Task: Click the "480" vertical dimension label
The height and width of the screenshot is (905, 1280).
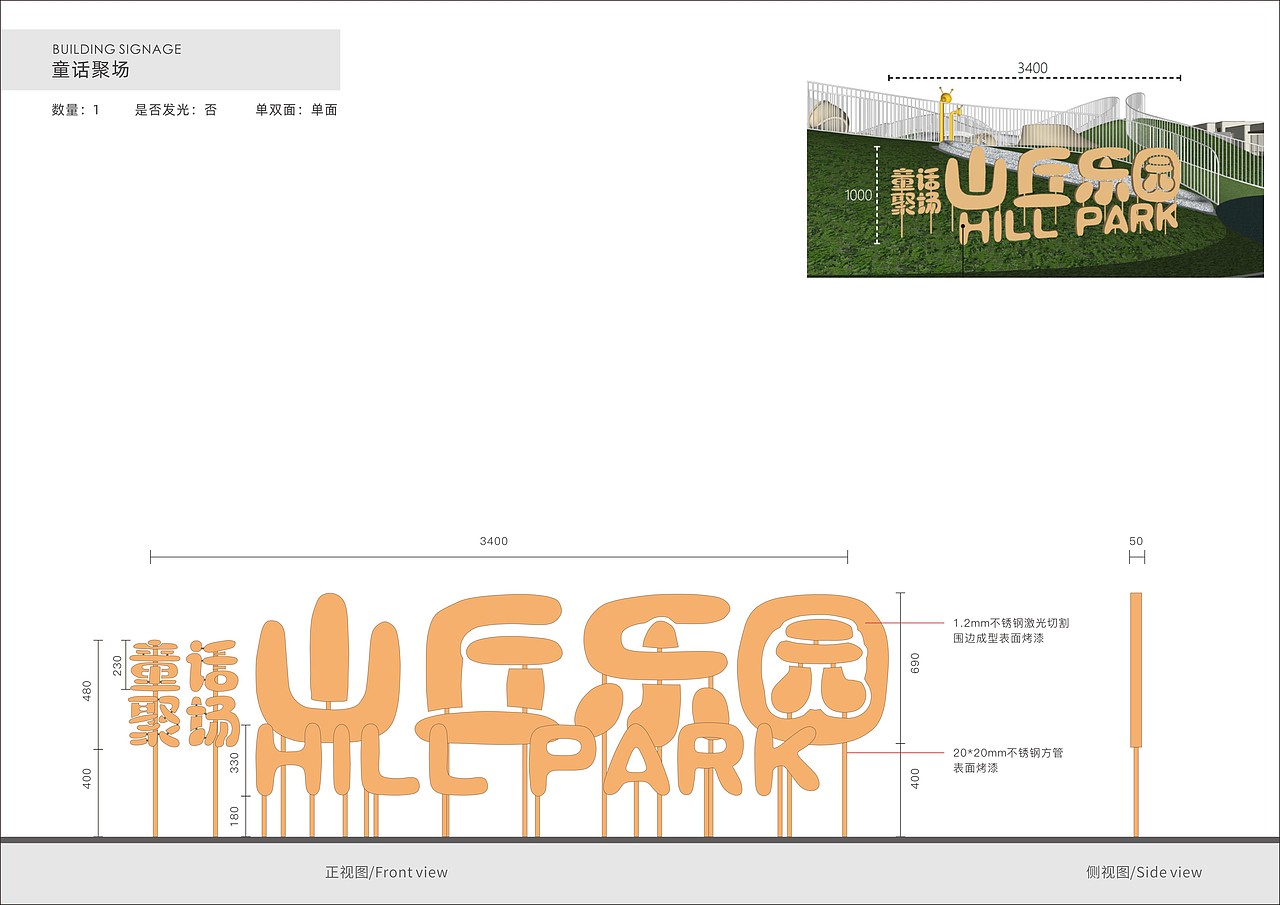Action: tap(87, 691)
